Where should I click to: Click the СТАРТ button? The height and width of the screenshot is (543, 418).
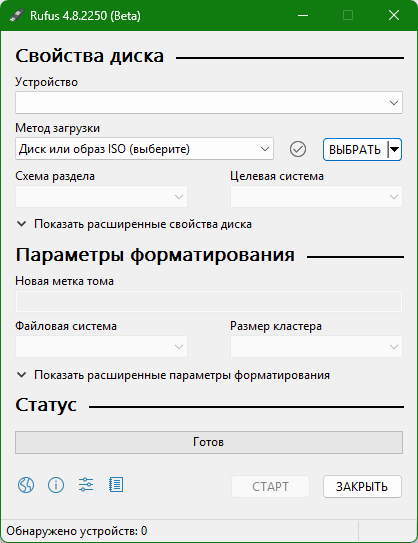(270, 487)
